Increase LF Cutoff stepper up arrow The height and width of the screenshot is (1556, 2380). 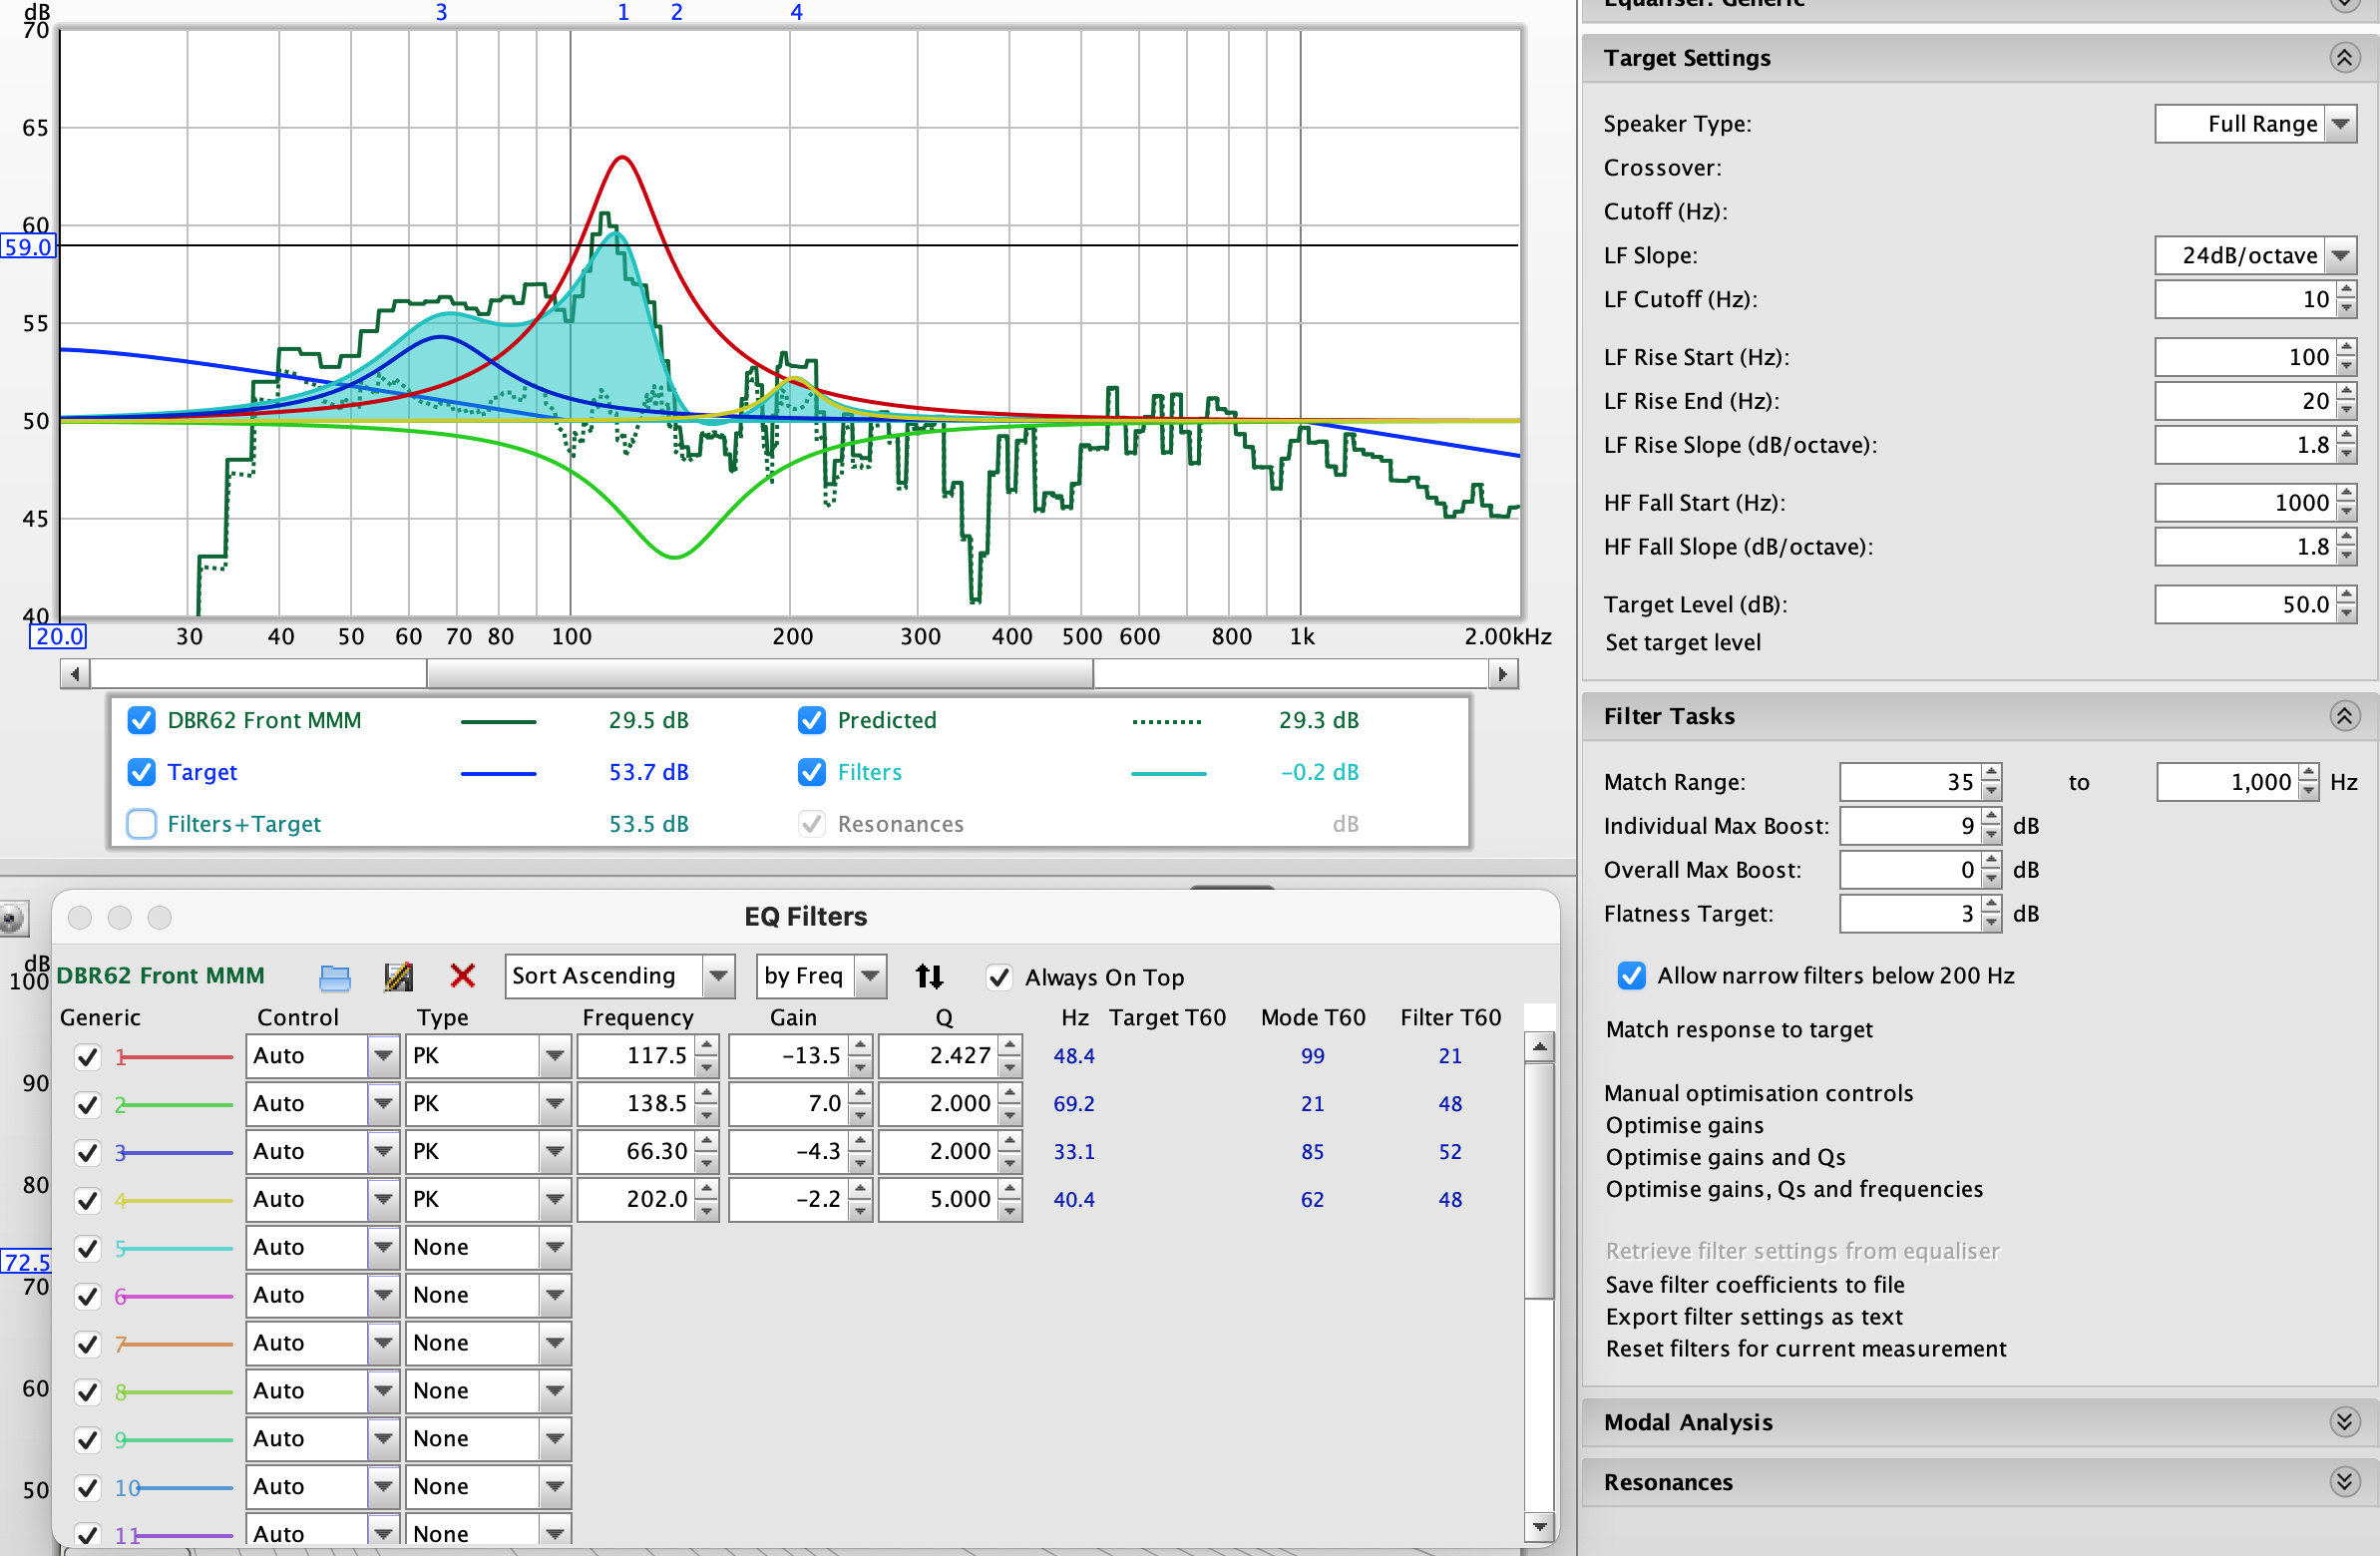coord(2347,291)
